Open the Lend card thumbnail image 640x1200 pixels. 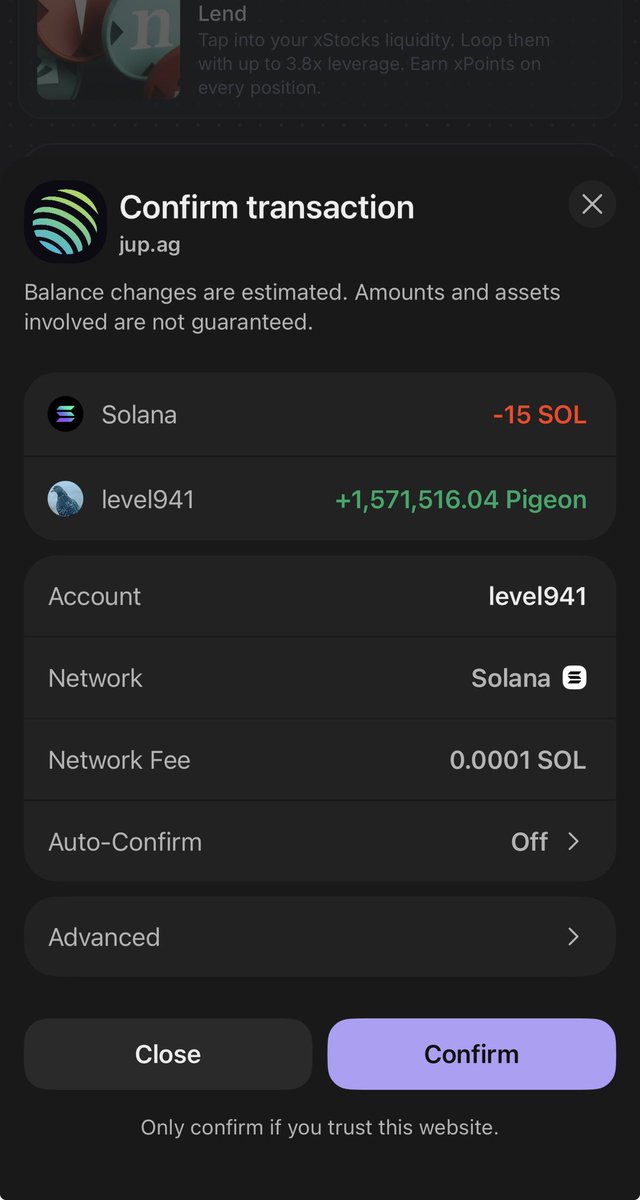click(108, 50)
